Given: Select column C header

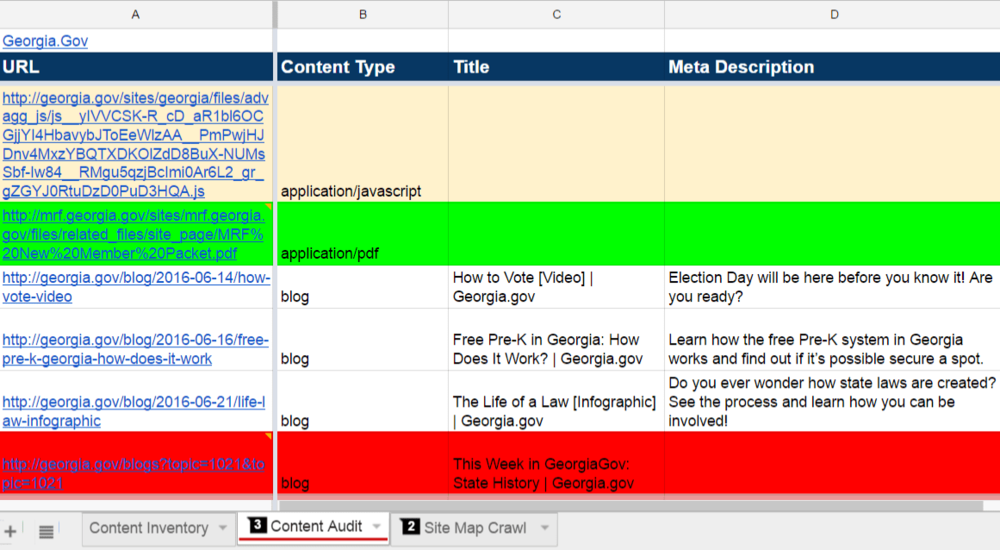Looking at the screenshot, I should coord(556,14).
